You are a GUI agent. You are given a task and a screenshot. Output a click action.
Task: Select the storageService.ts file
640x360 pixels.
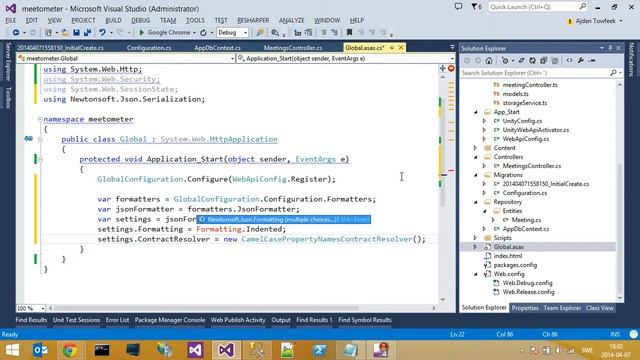524,103
